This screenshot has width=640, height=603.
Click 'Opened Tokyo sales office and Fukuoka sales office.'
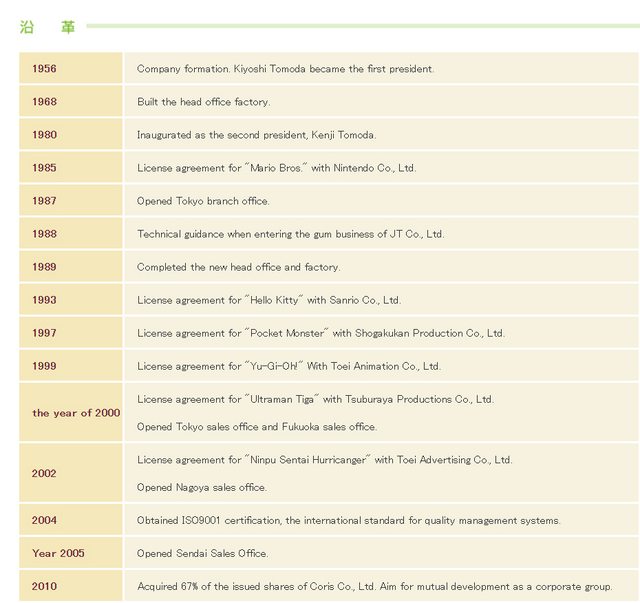(x=257, y=427)
